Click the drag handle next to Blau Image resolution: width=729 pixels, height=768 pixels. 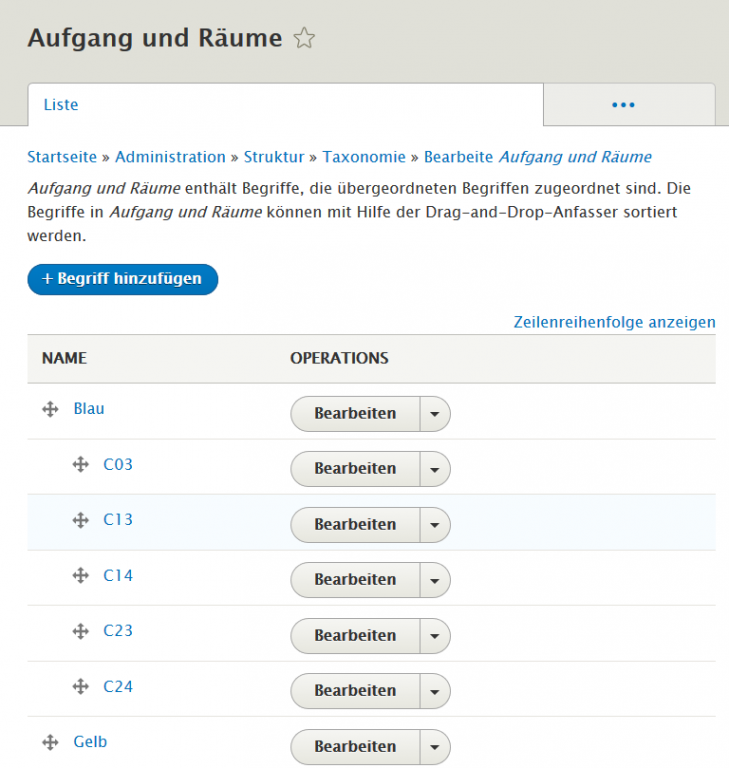pos(51,409)
